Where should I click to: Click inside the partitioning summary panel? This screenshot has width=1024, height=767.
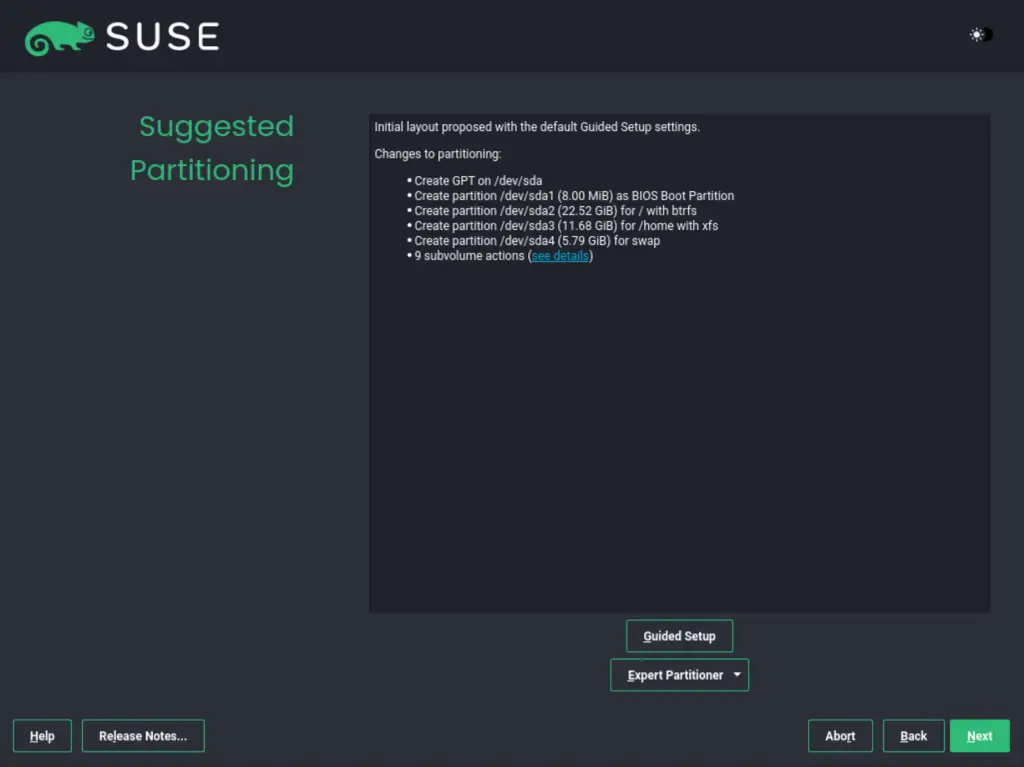click(679, 420)
